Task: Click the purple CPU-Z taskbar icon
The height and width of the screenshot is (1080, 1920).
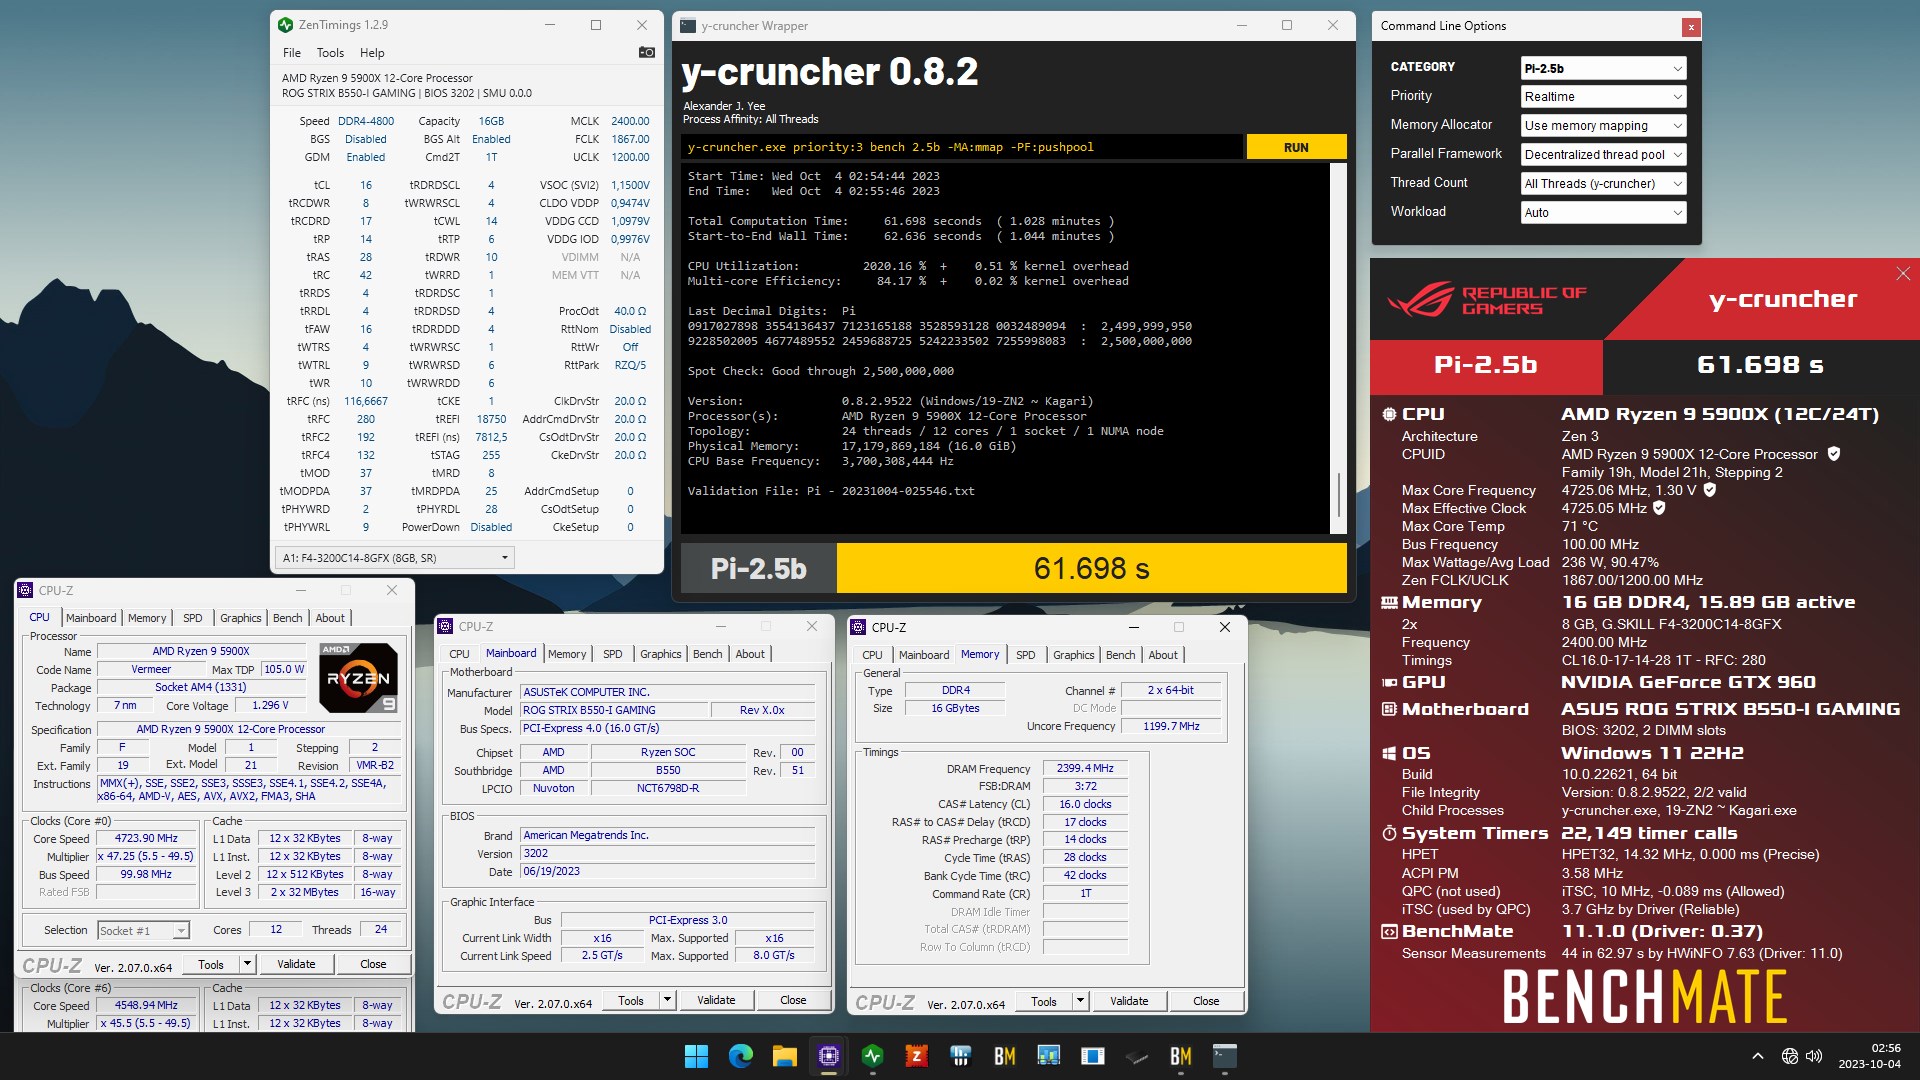Action: point(828,1056)
